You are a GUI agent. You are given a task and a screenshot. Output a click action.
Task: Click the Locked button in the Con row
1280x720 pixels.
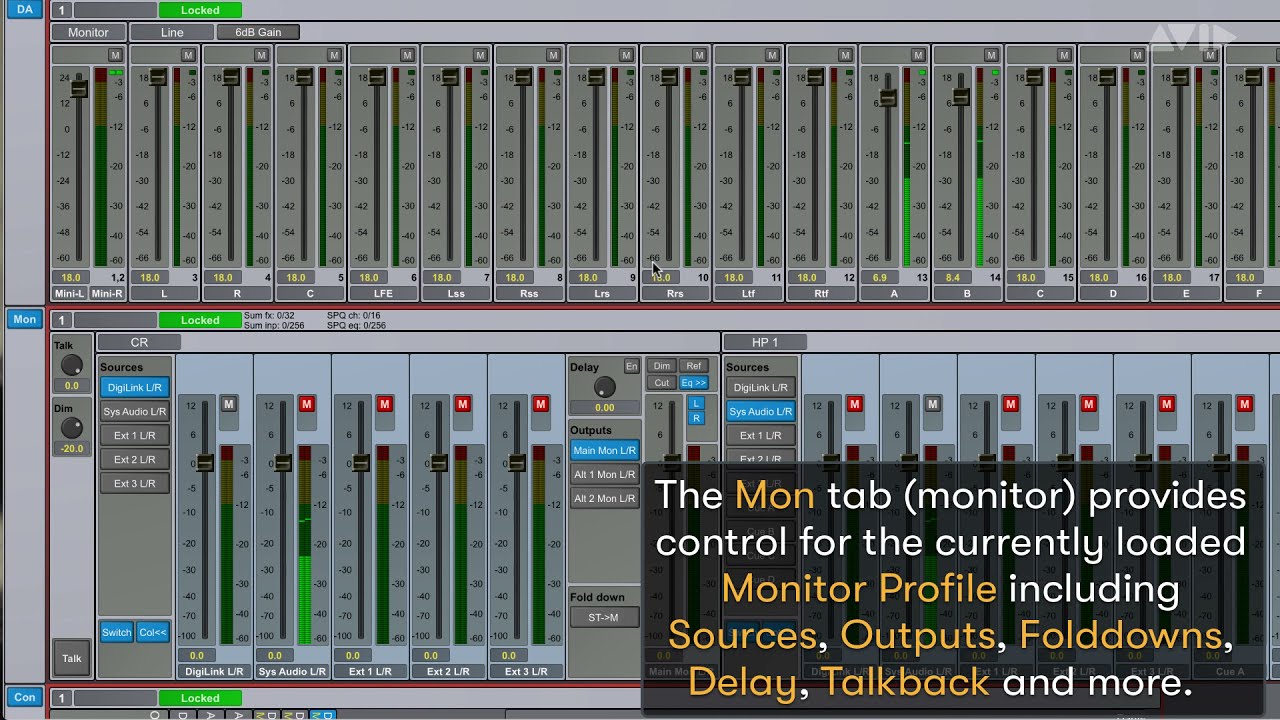pyautogui.click(x=200, y=698)
